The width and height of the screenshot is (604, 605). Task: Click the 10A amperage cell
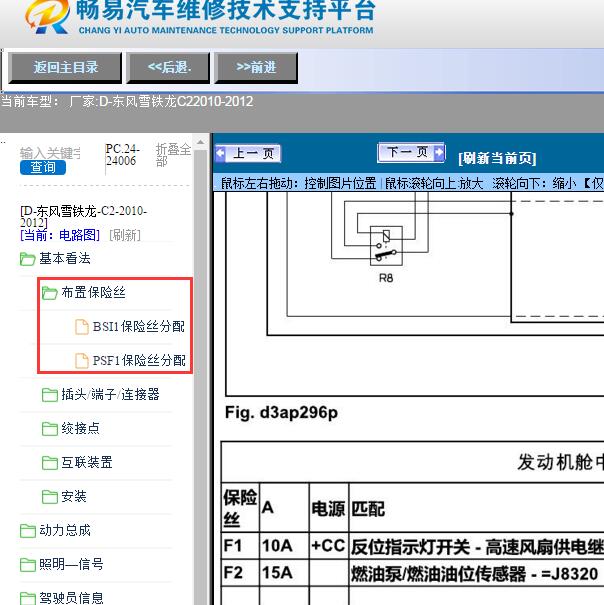pos(284,546)
